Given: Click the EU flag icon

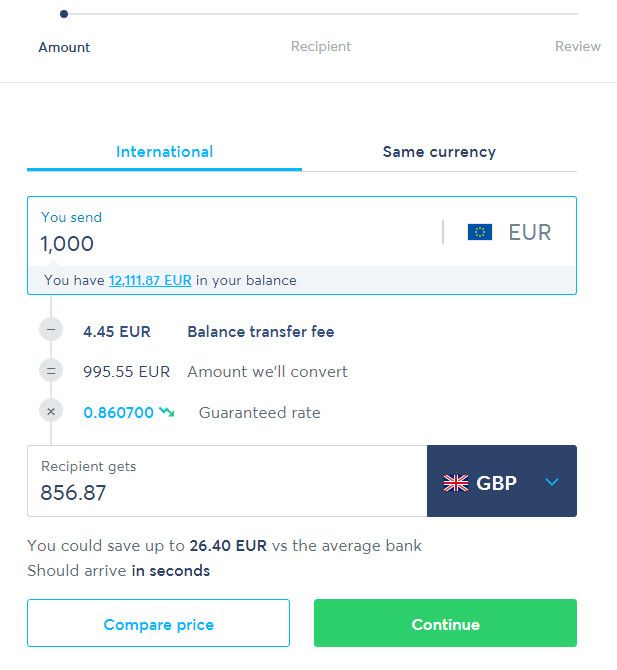Looking at the screenshot, I should click(x=480, y=232).
